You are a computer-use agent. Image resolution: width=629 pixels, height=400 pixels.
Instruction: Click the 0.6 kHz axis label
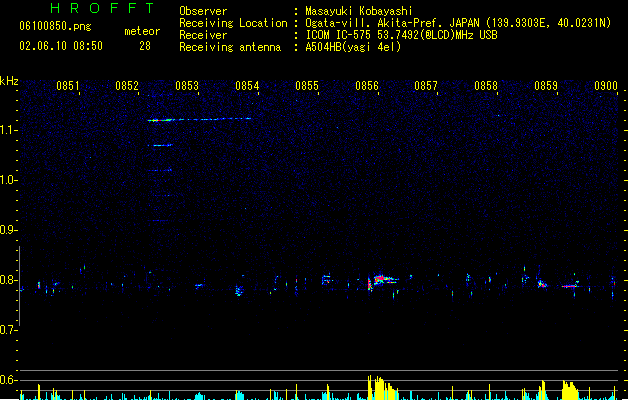(x=9, y=380)
